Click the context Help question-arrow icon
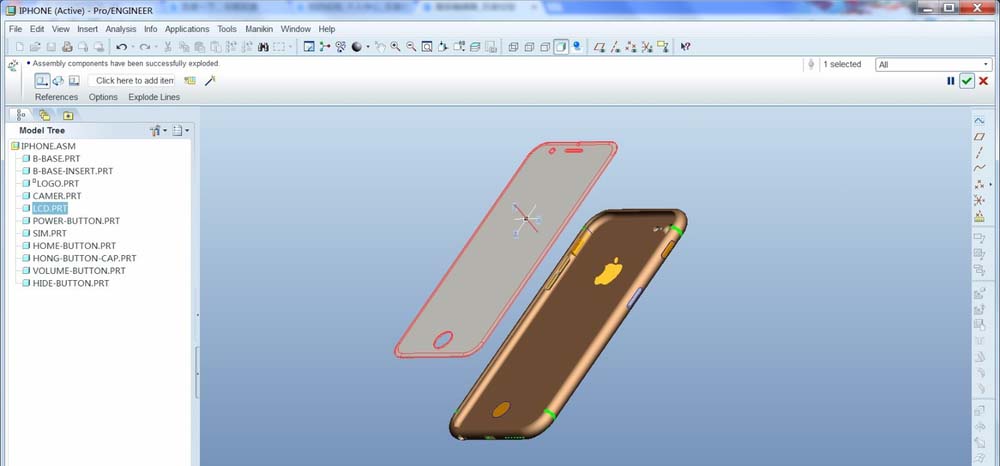Image resolution: width=1000 pixels, height=466 pixels. point(685,47)
